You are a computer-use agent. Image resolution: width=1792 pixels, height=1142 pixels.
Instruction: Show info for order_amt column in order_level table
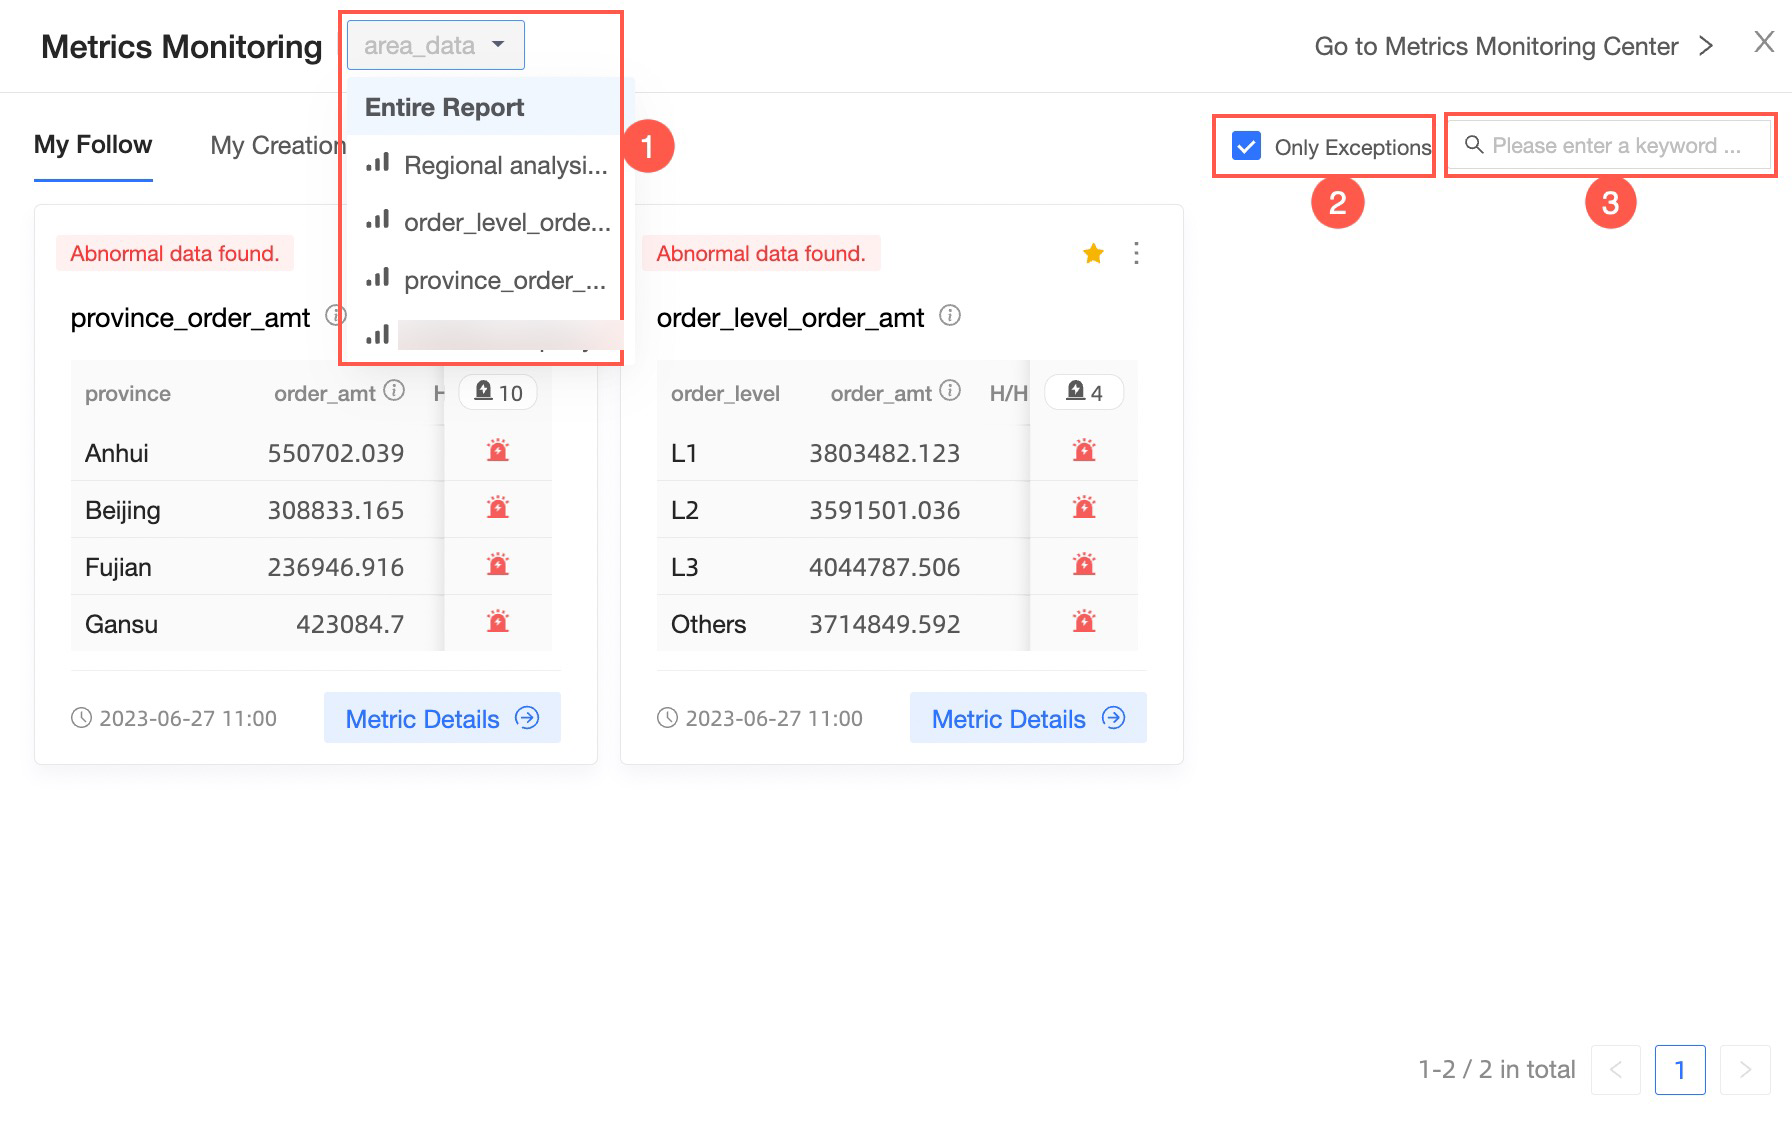pos(951,390)
